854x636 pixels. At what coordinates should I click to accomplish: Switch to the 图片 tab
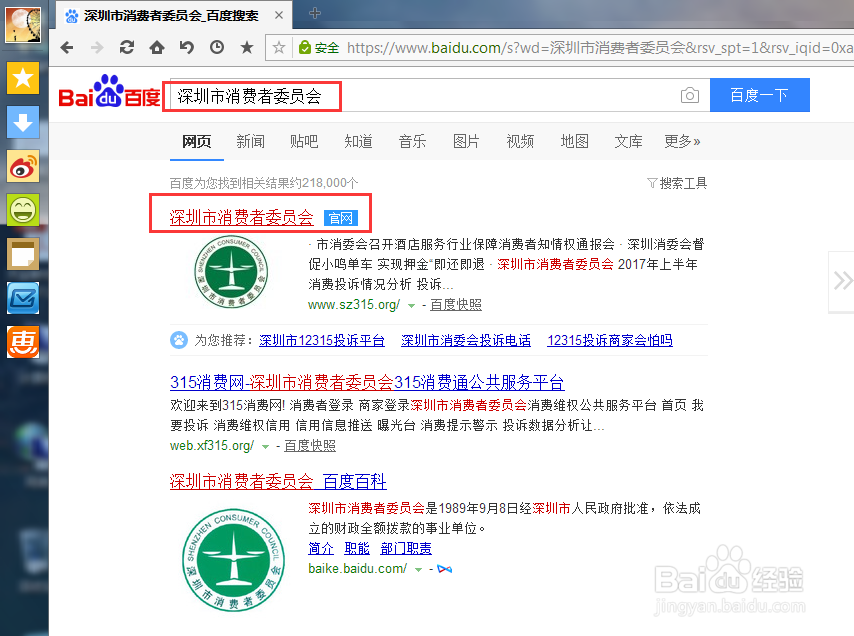pyautogui.click(x=466, y=142)
